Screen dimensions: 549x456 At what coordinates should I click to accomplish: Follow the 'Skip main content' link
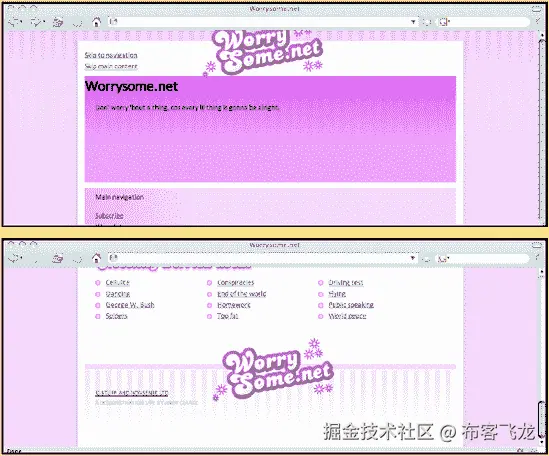coord(111,66)
